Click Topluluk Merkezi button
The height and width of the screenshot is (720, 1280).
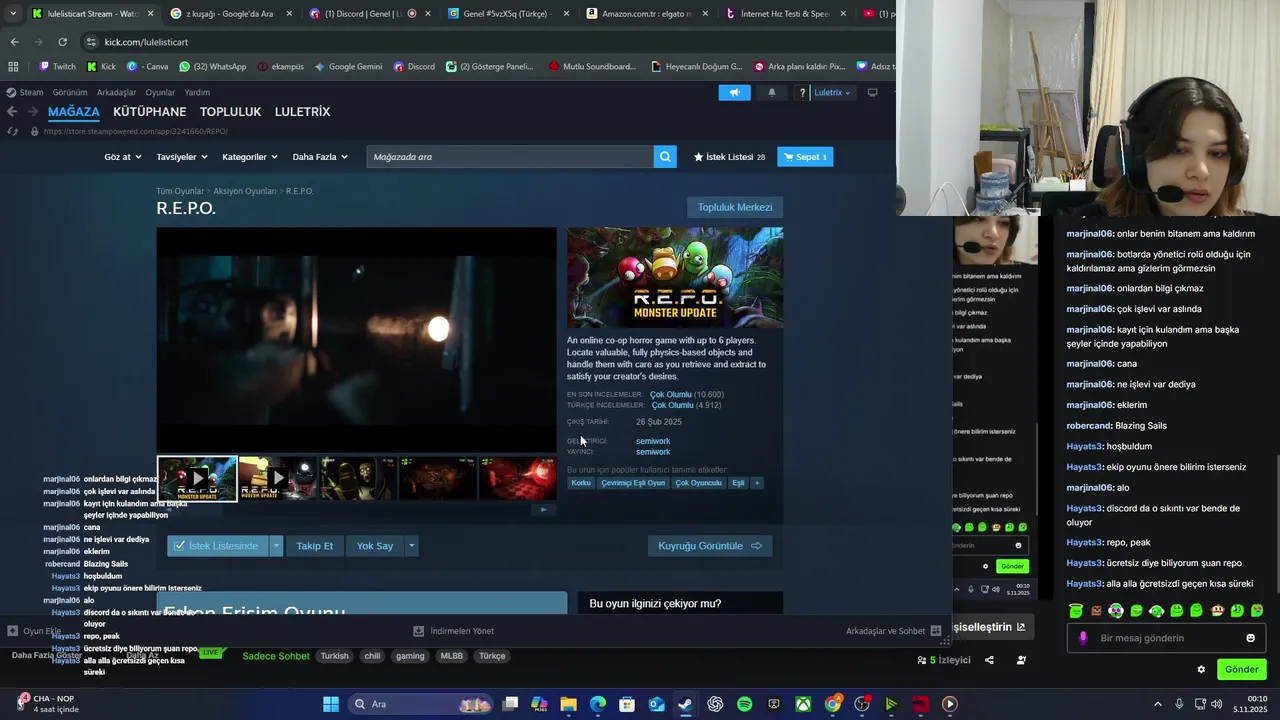[x=735, y=207]
